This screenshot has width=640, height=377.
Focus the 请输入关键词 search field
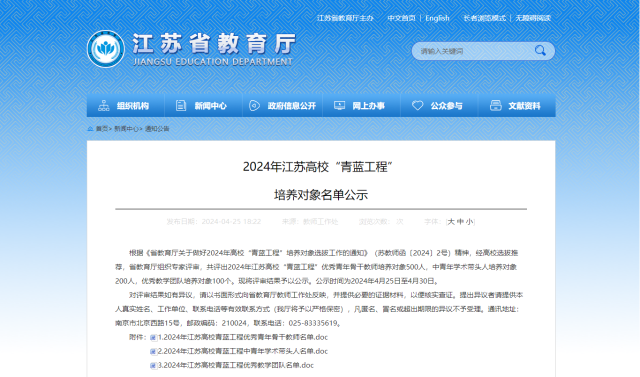(473, 51)
